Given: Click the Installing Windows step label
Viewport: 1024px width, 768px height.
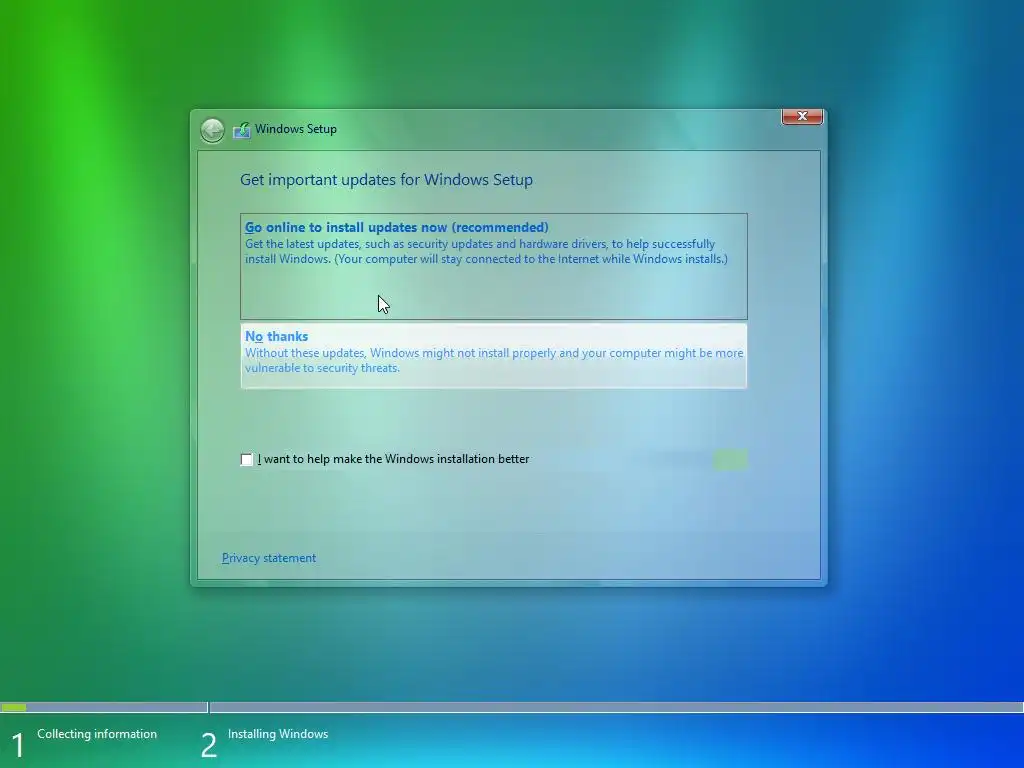Looking at the screenshot, I should [x=278, y=734].
